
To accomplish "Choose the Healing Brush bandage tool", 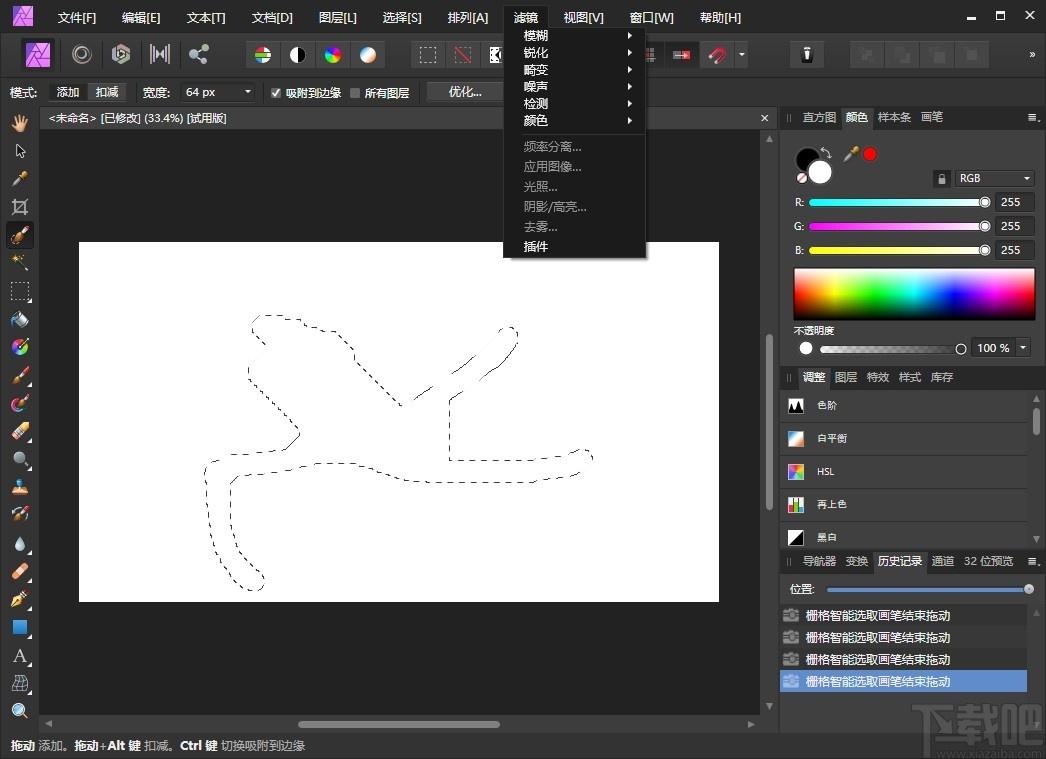I will (x=20, y=572).
